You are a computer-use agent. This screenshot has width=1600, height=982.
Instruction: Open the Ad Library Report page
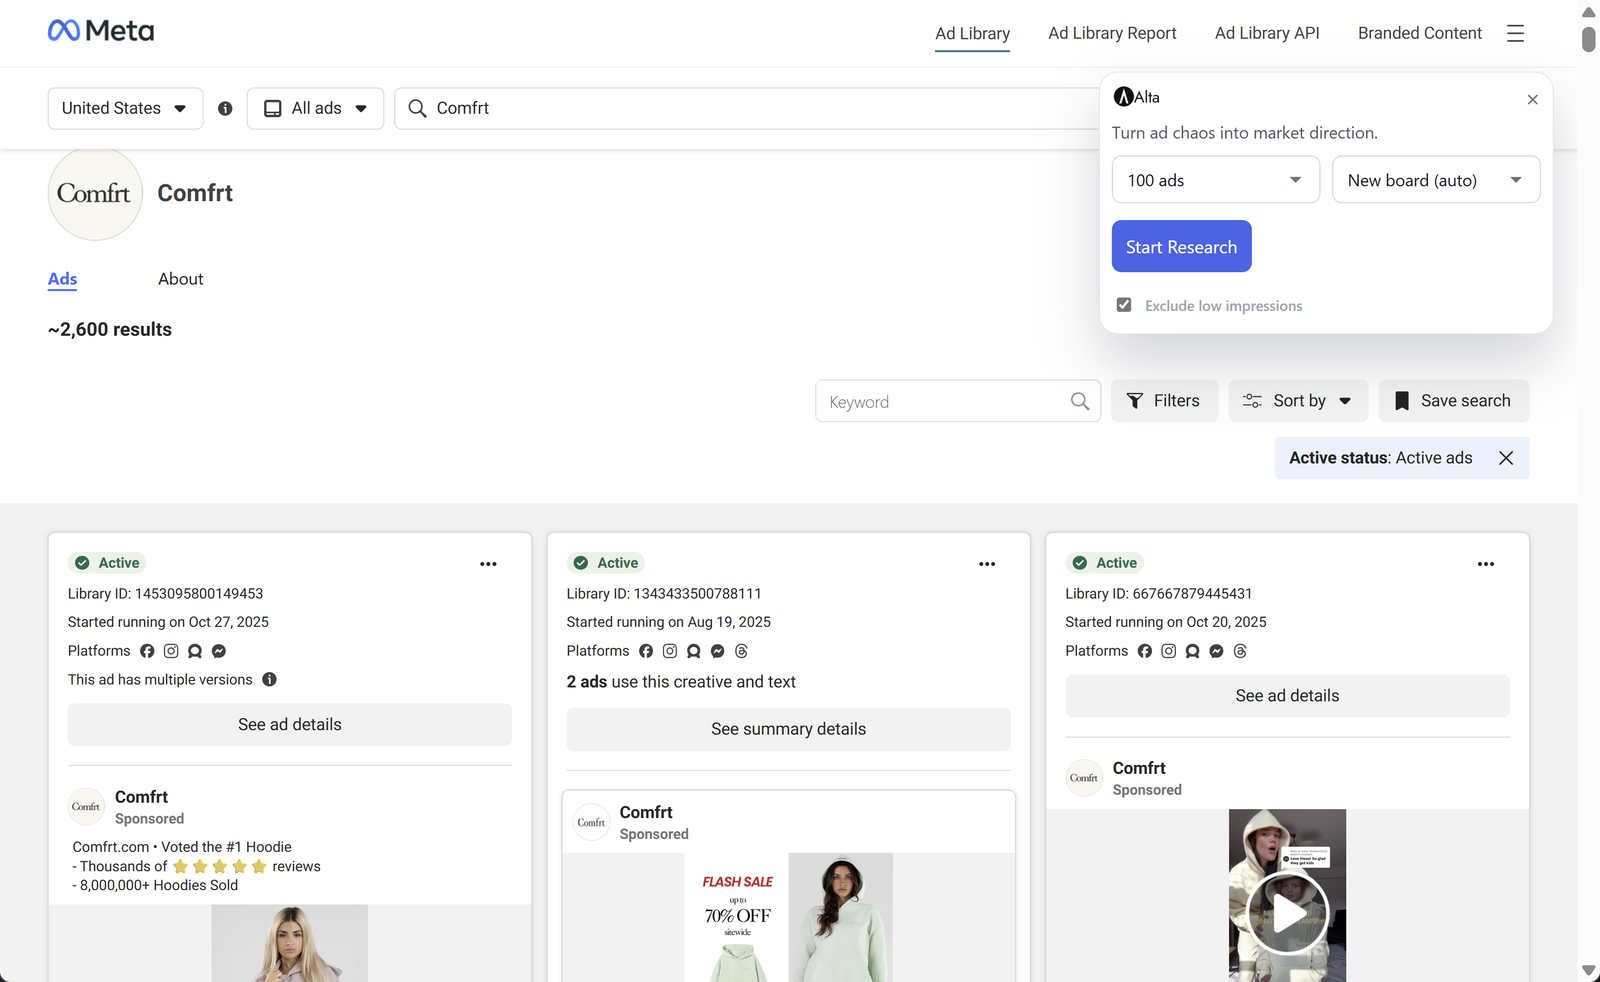click(x=1112, y=33)
